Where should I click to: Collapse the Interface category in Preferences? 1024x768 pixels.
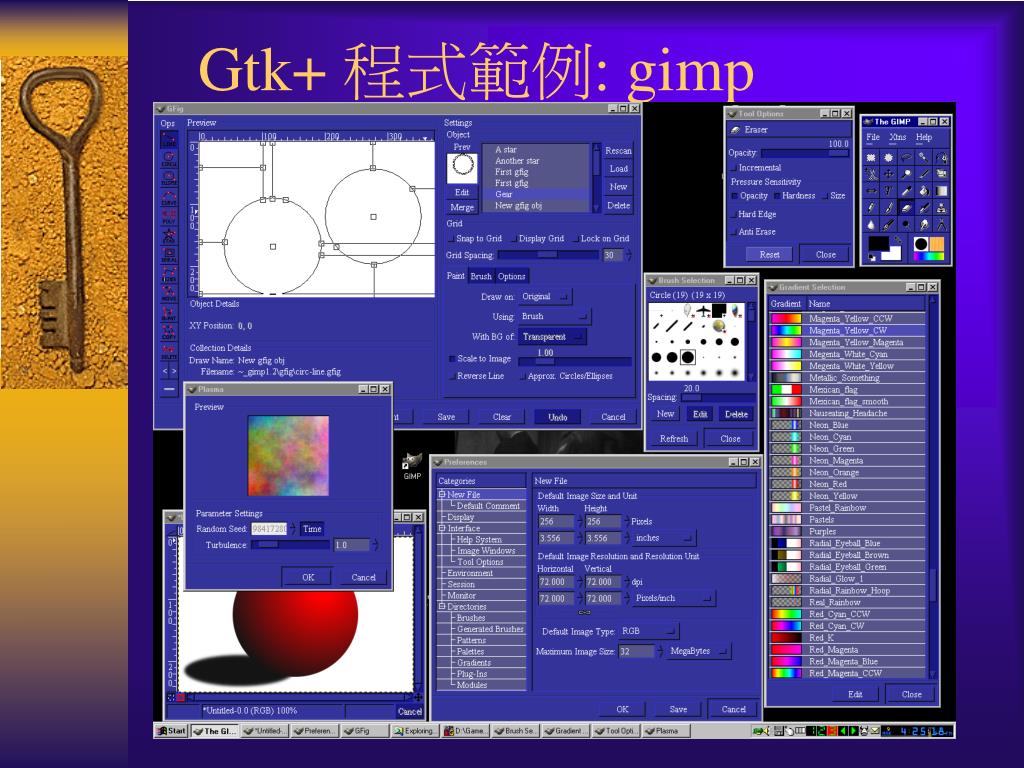[442, 528]
